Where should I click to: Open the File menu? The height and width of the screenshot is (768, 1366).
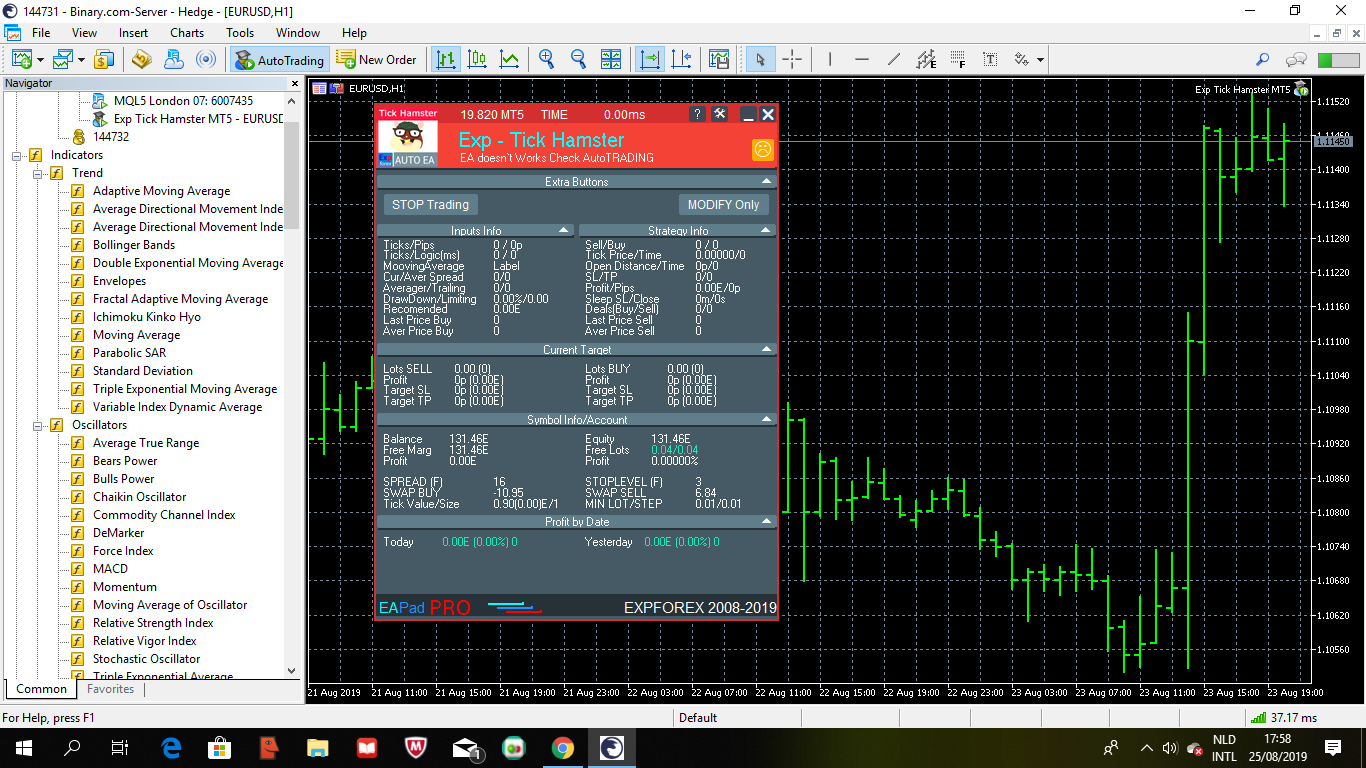pyautogui.click(x=41, y=33)
